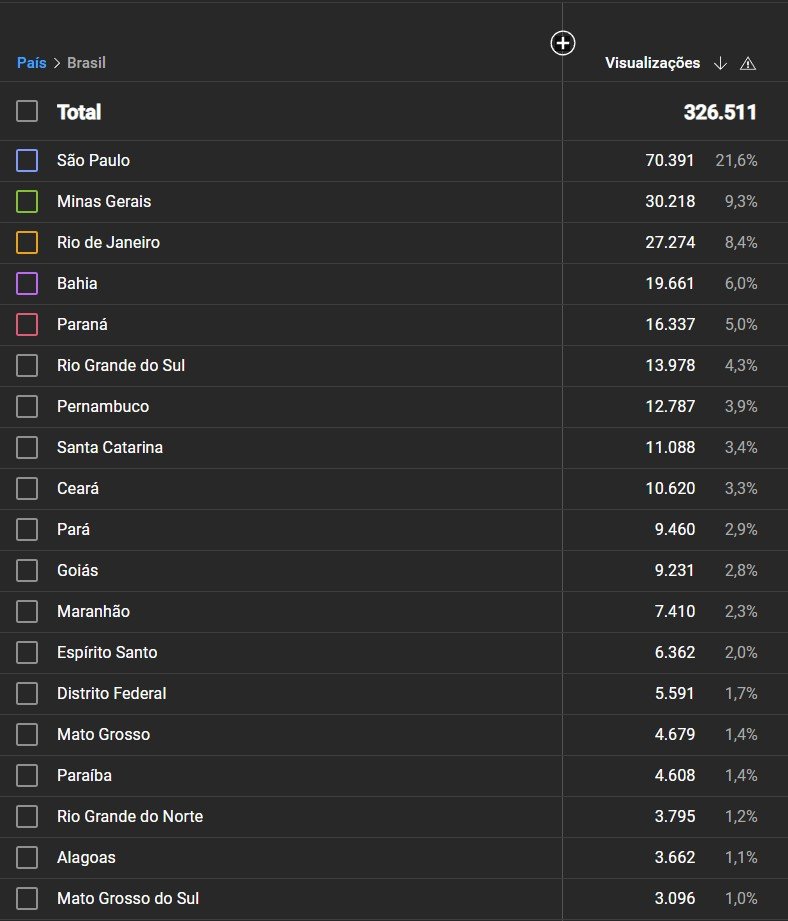This screenshot has height=921, width=788.
Task: Toggle the Rio de Janeiro orange checkbox
Action: (x=27, y=242)
